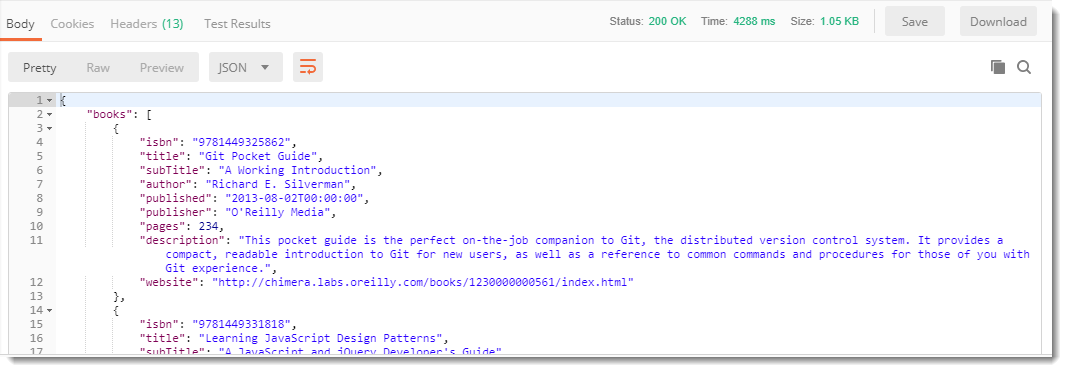Toggle the line wrap icon

[308, 67]
